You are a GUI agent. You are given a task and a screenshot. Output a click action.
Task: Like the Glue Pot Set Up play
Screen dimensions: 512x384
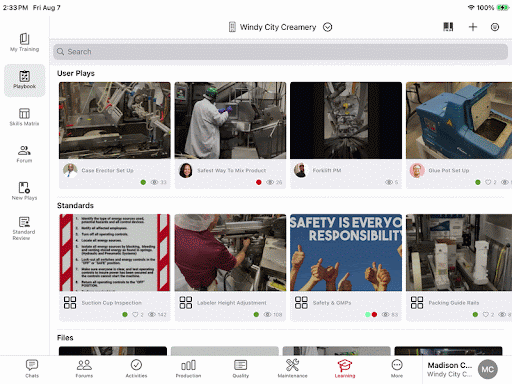point(488,182)
